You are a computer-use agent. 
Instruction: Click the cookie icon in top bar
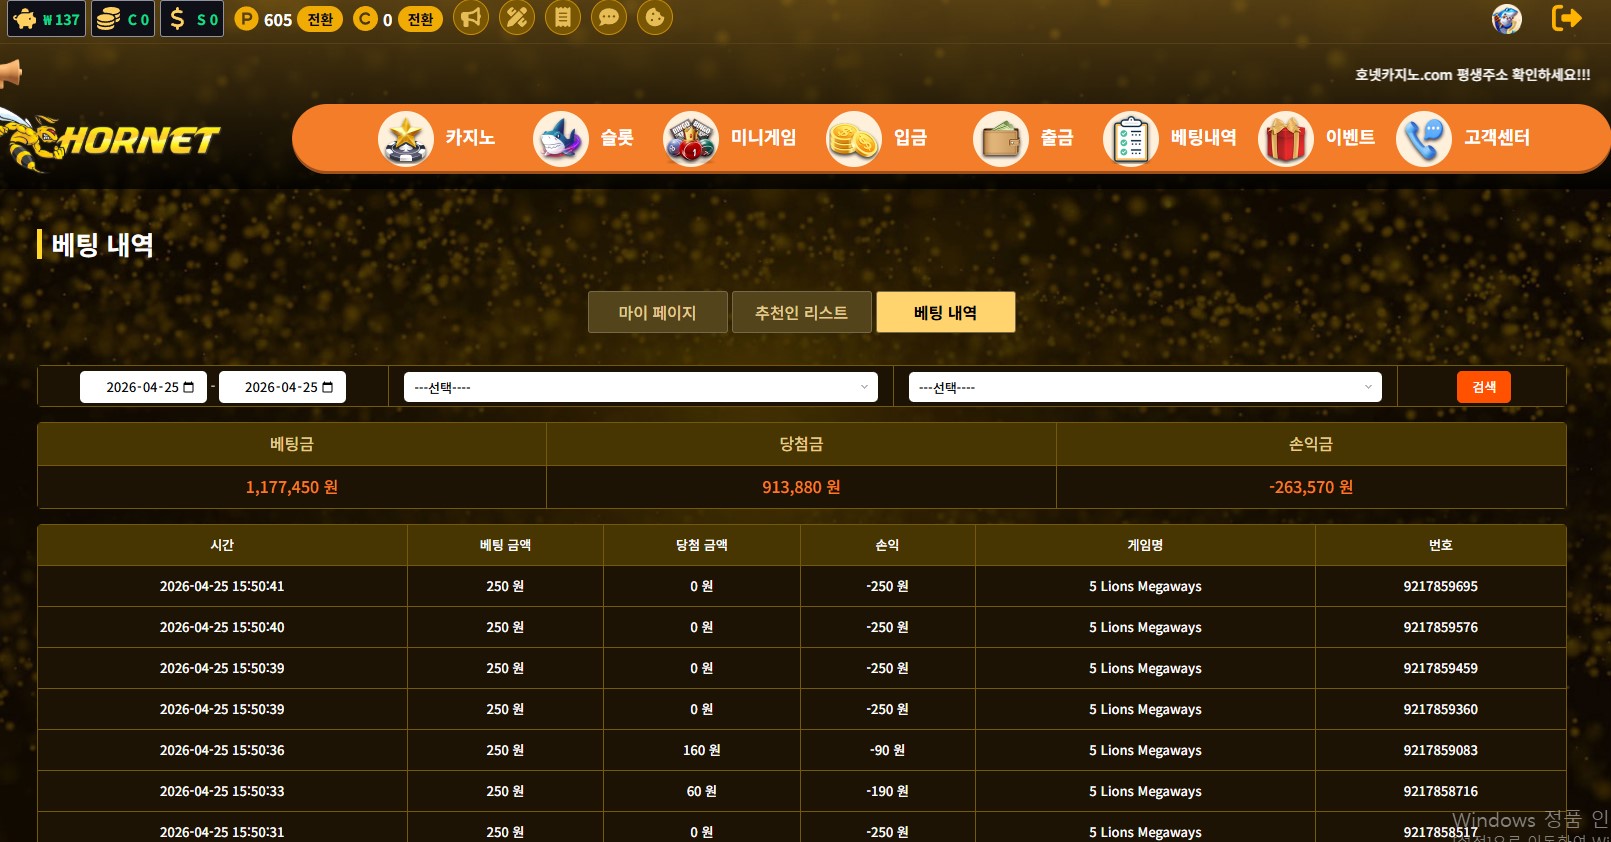655,17
